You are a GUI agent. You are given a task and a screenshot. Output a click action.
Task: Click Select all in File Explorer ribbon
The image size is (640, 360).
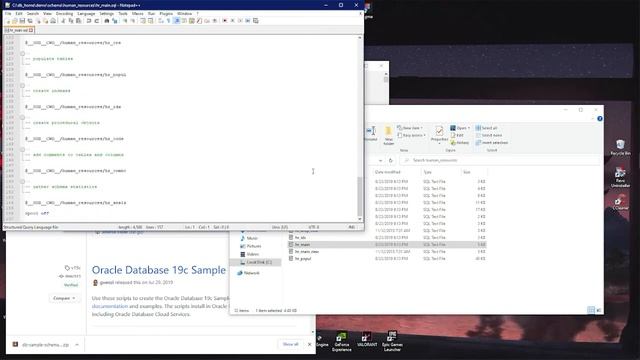[486, 128]
